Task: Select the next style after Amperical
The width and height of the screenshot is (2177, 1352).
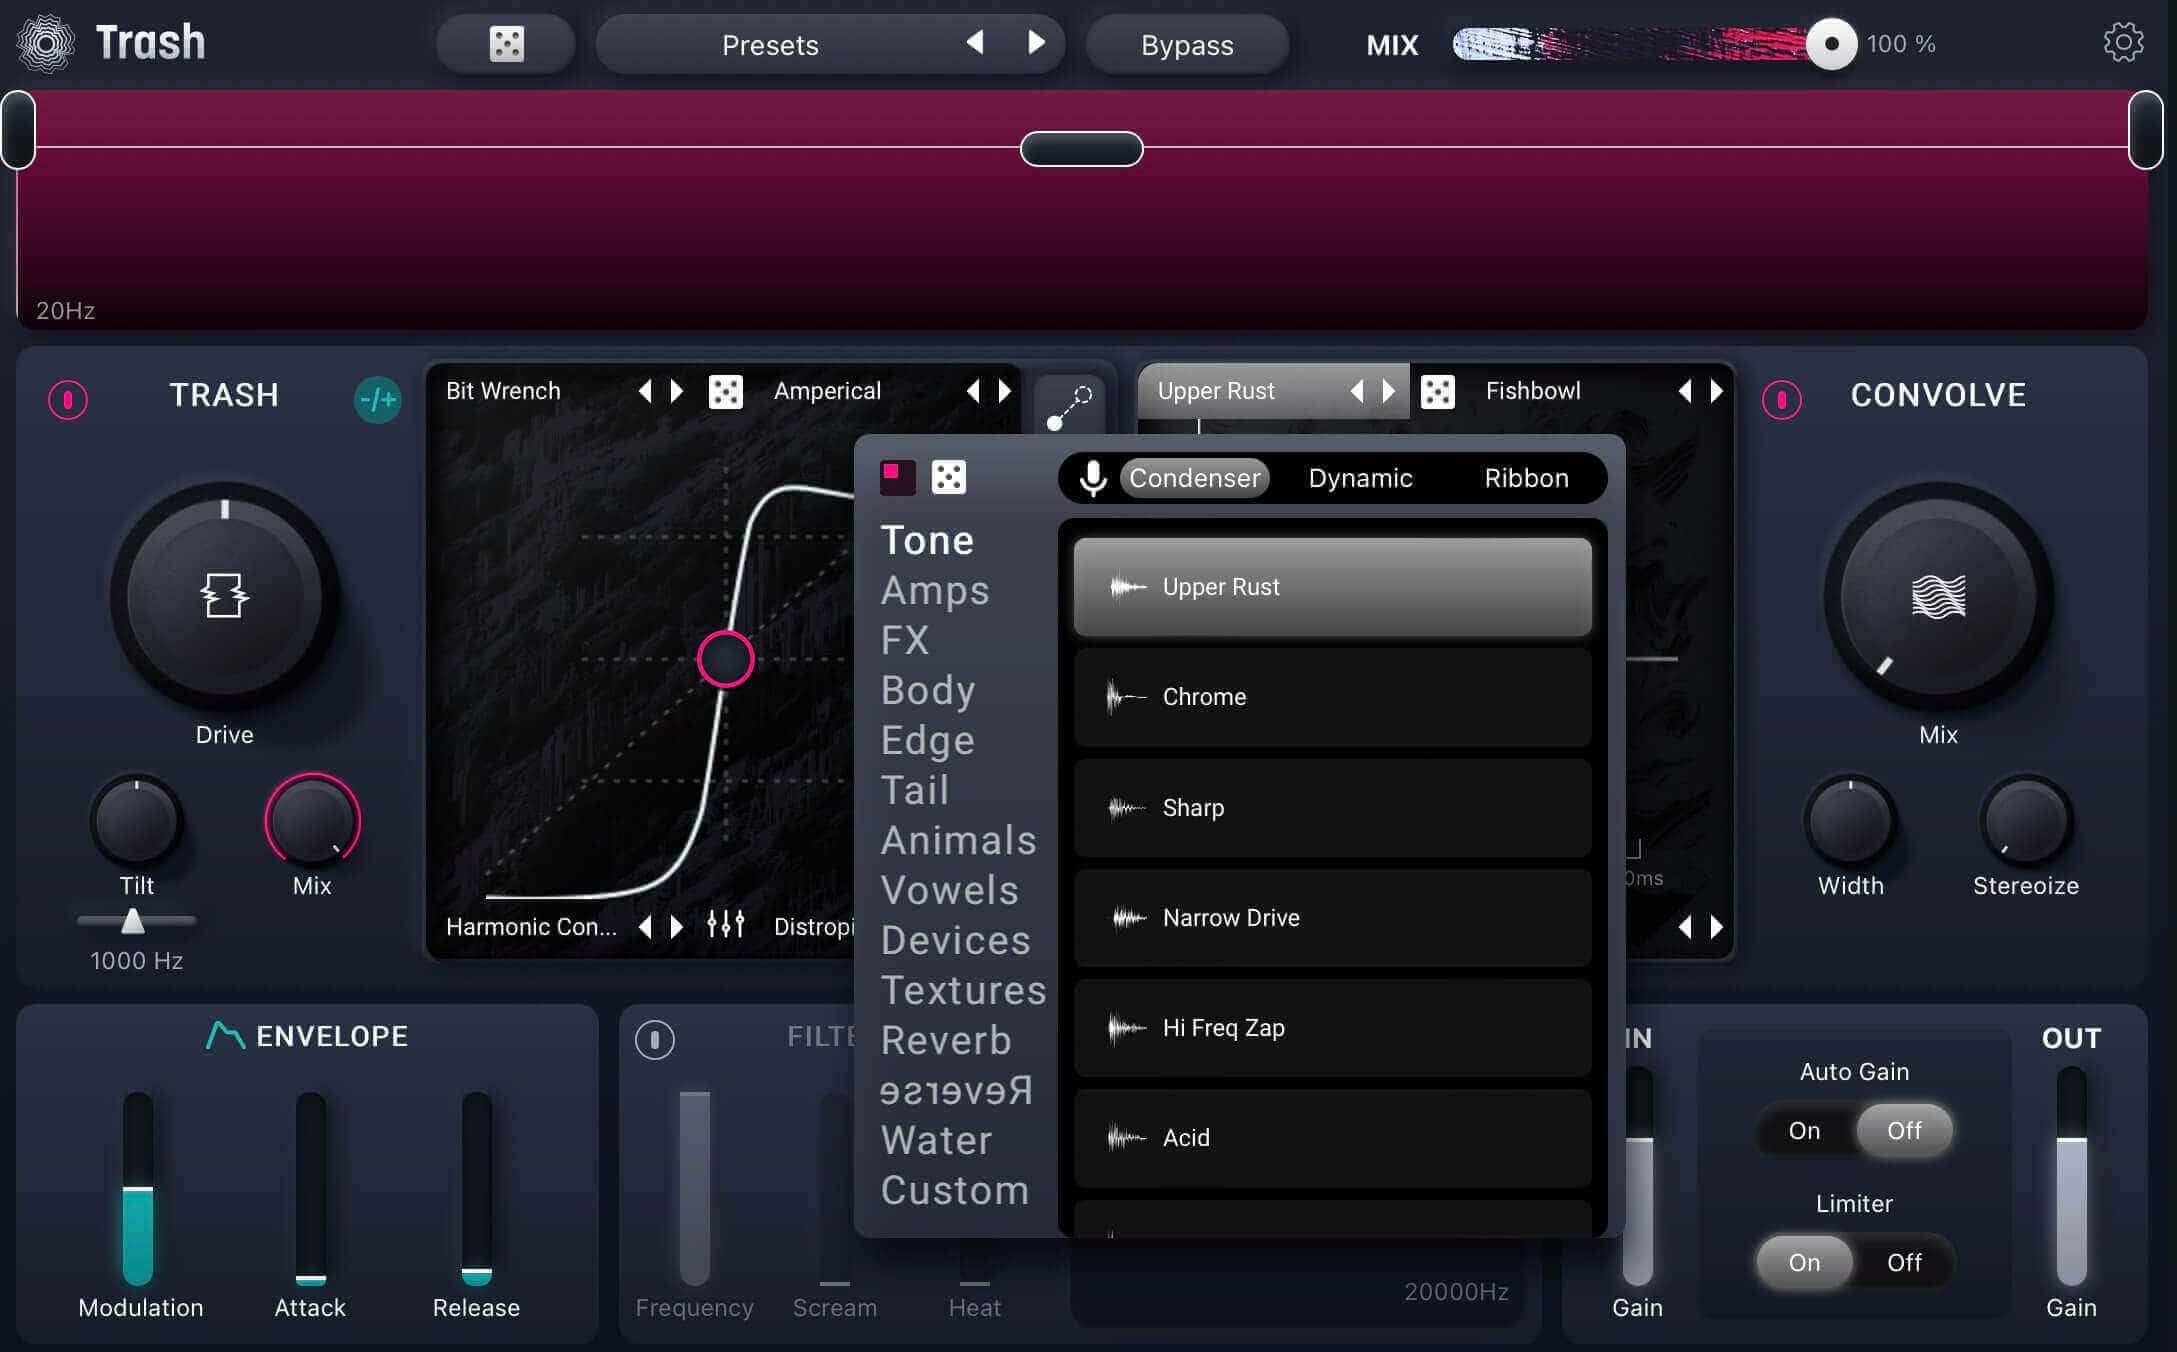Action: click(x=1005, y=391)
